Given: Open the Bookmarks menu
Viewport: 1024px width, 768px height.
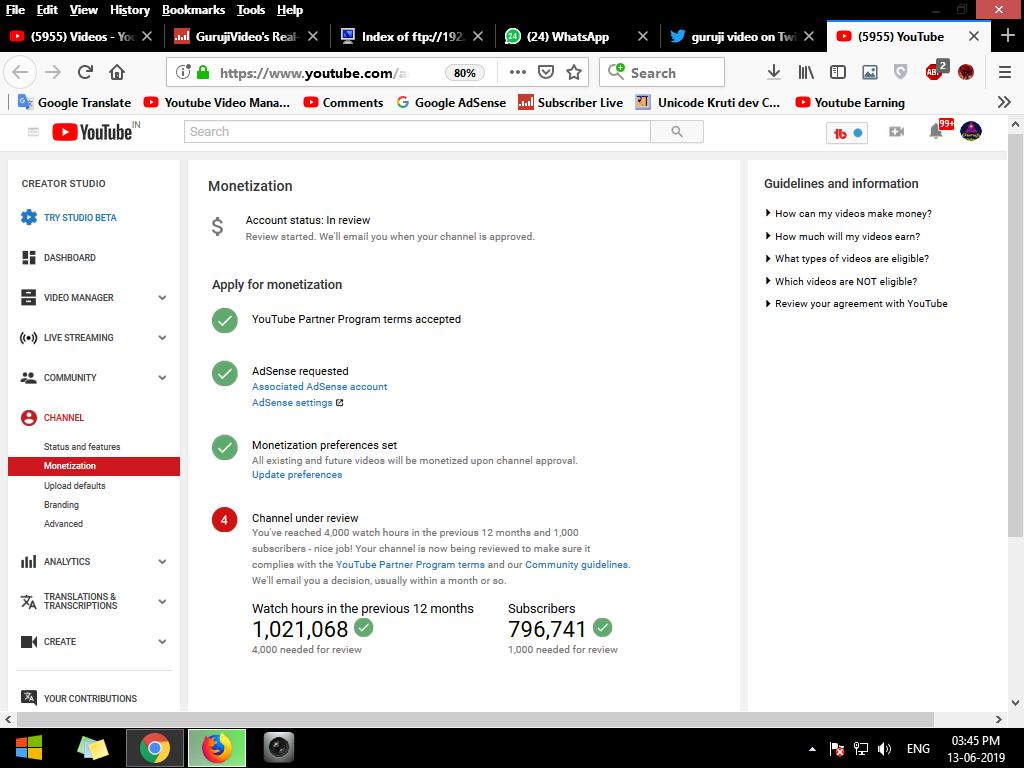Looking at the screenshot, I should [193, 10].
